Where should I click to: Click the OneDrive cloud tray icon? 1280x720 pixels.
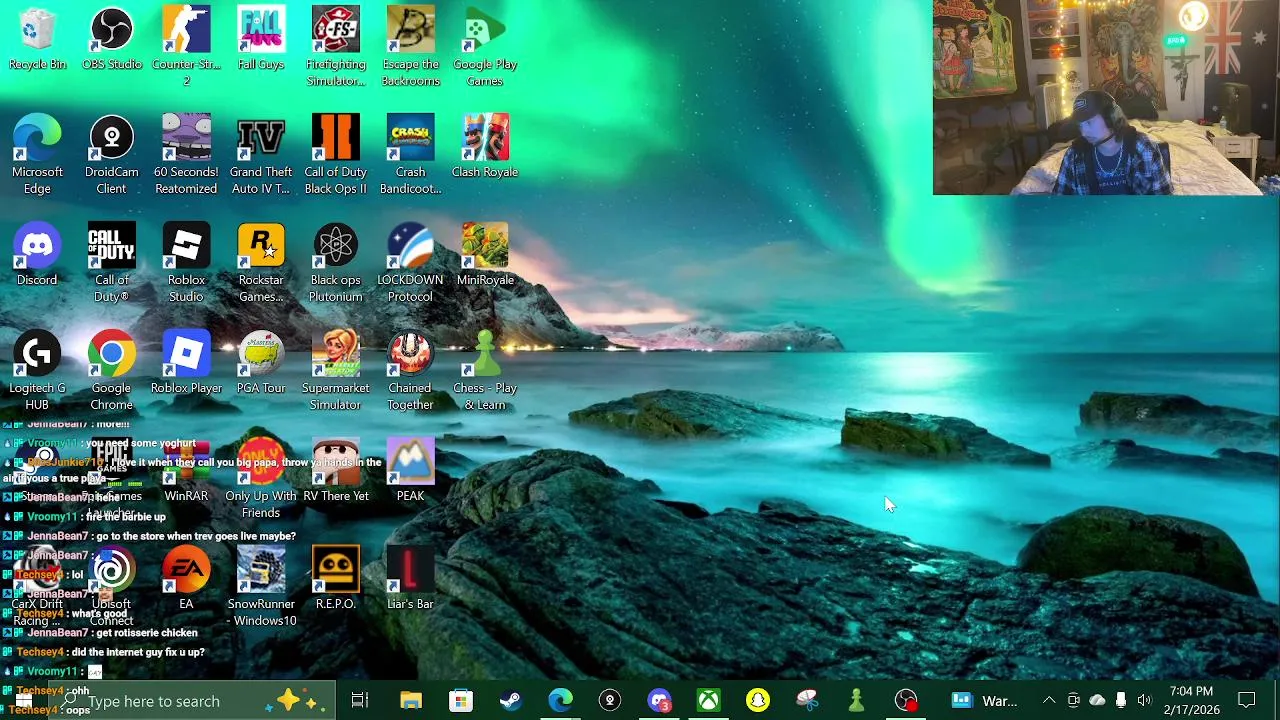pos(1097,701)
